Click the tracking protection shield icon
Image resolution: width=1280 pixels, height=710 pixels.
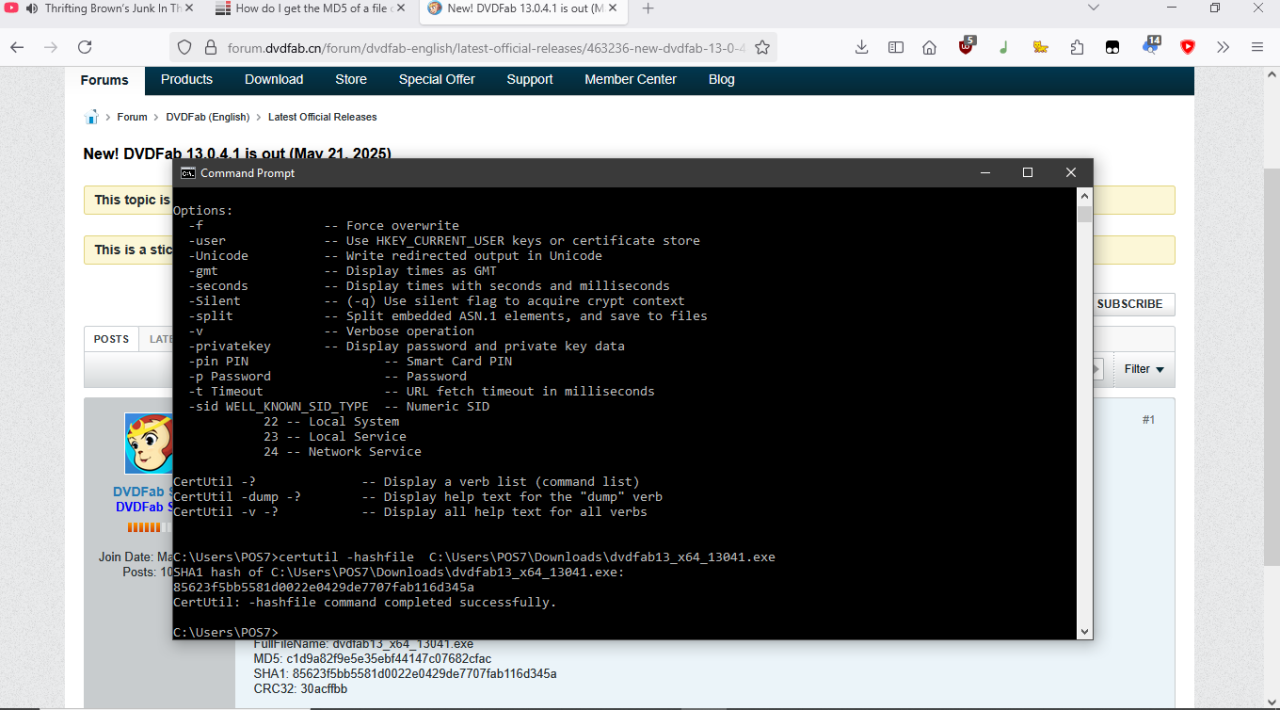[184, 47]
